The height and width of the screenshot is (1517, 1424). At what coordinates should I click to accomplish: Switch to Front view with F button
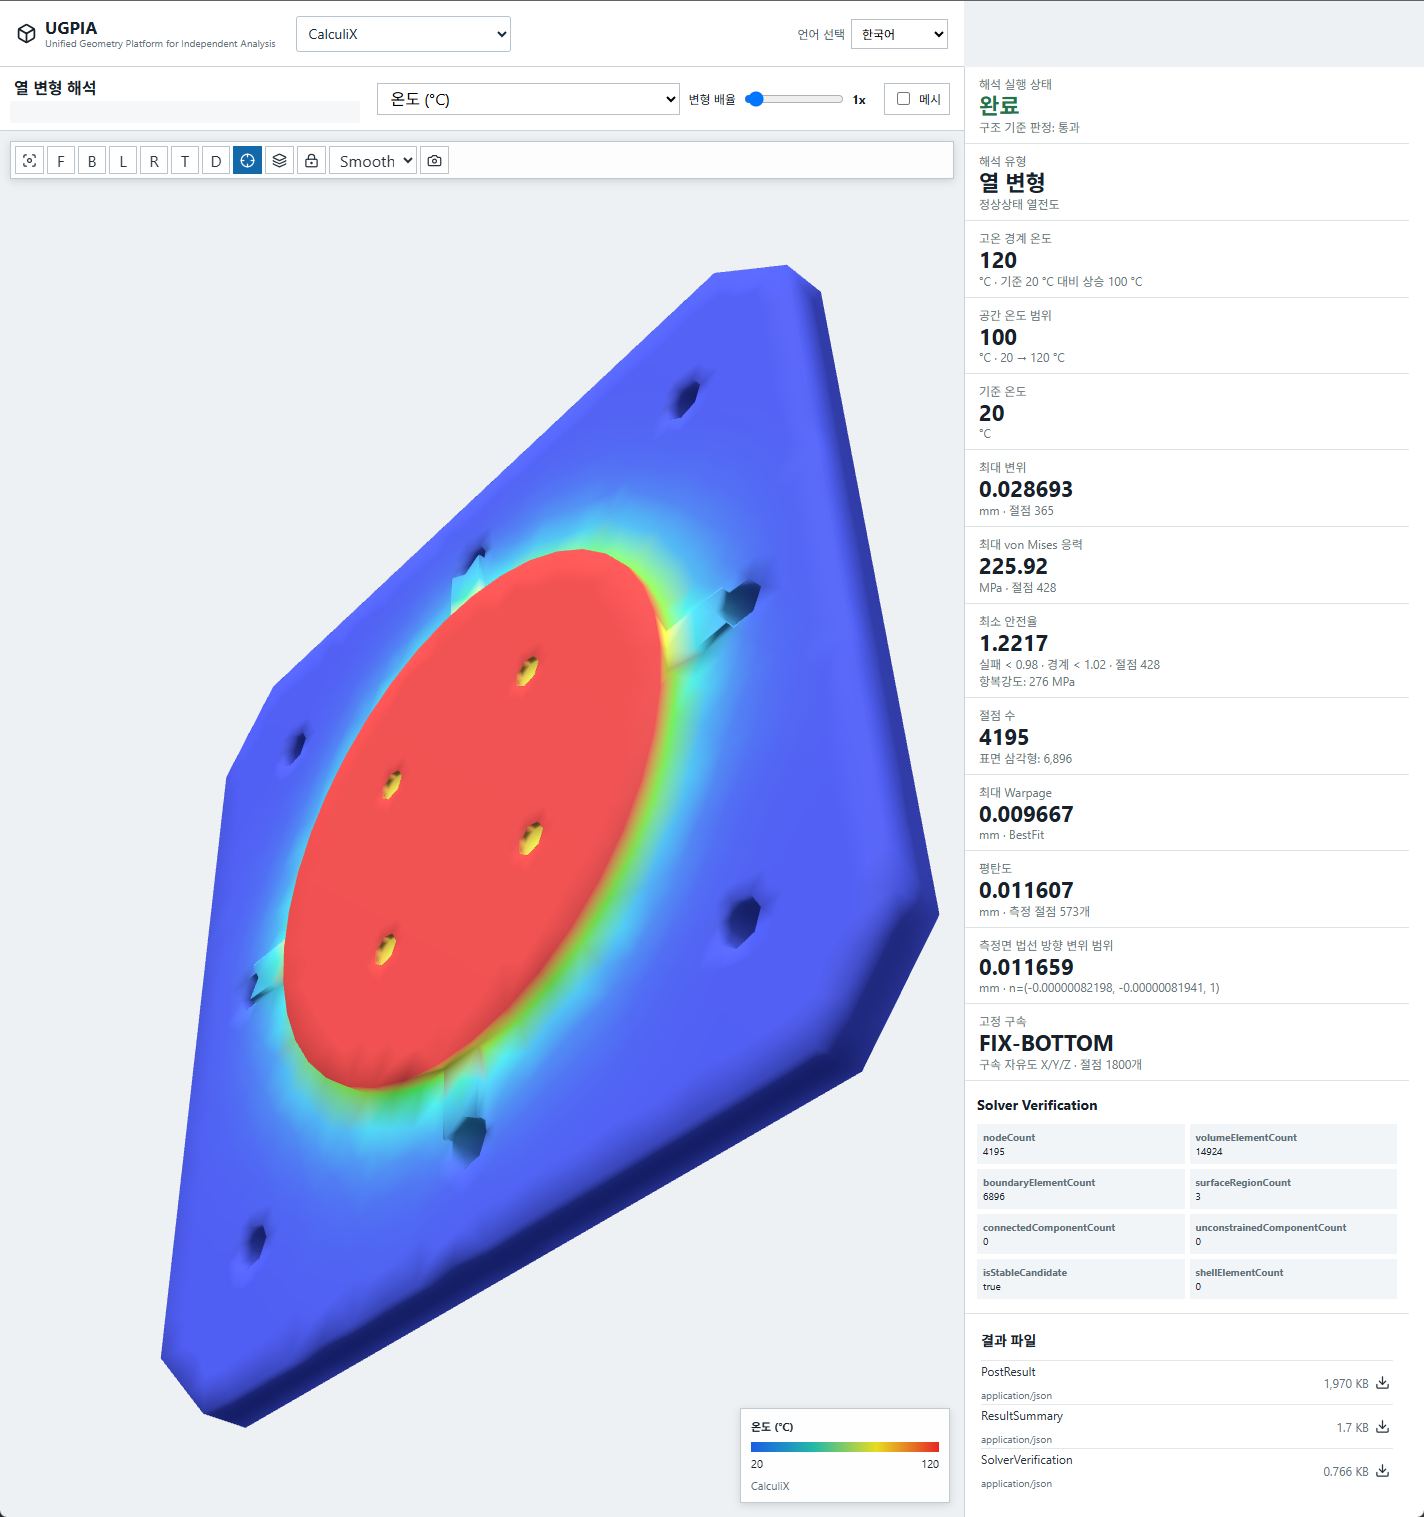(61, 160)
